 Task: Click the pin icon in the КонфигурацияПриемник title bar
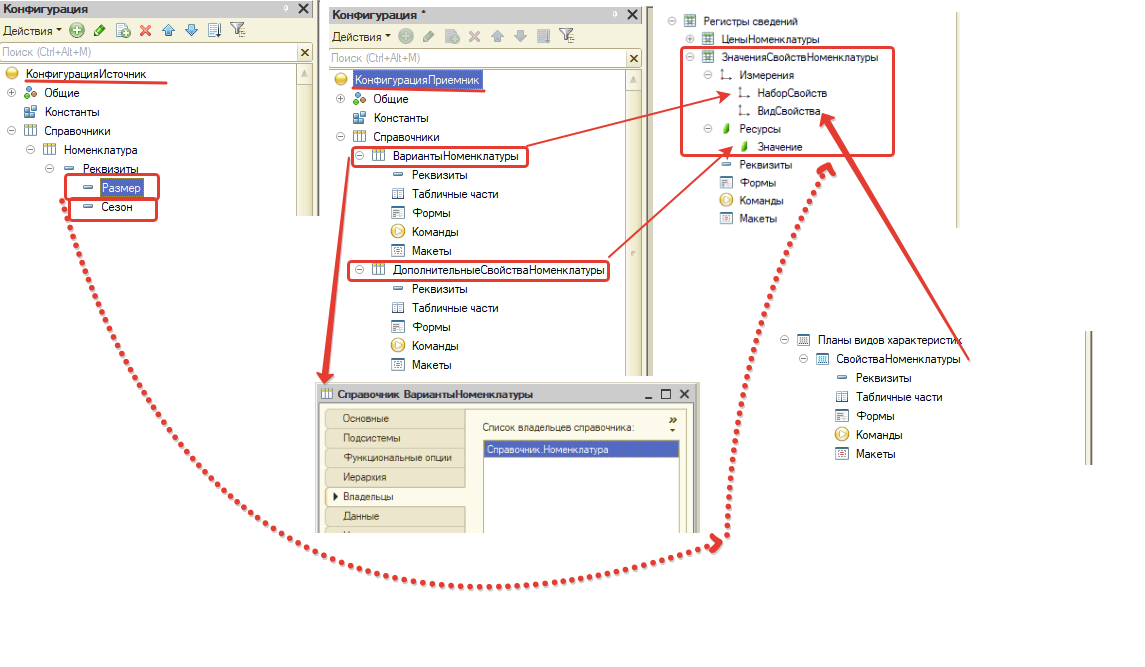pos(615,14)
